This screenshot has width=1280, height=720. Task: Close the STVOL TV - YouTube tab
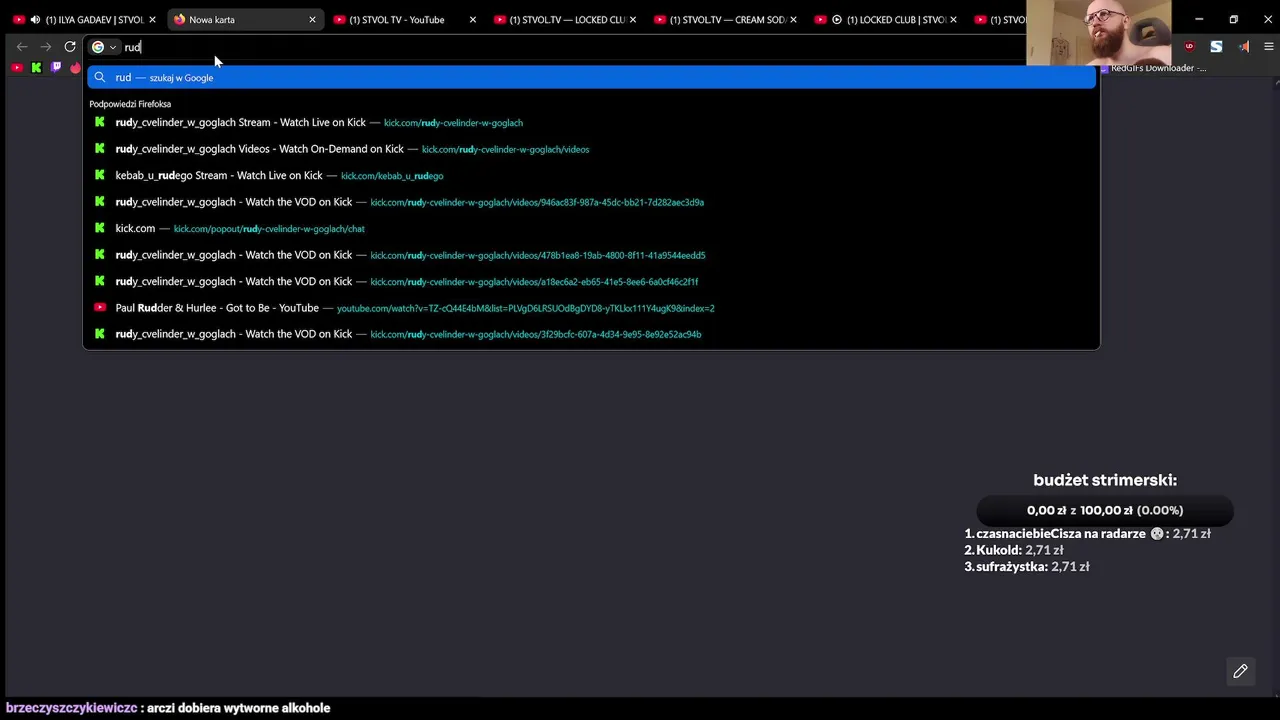(x=473, y=20)
